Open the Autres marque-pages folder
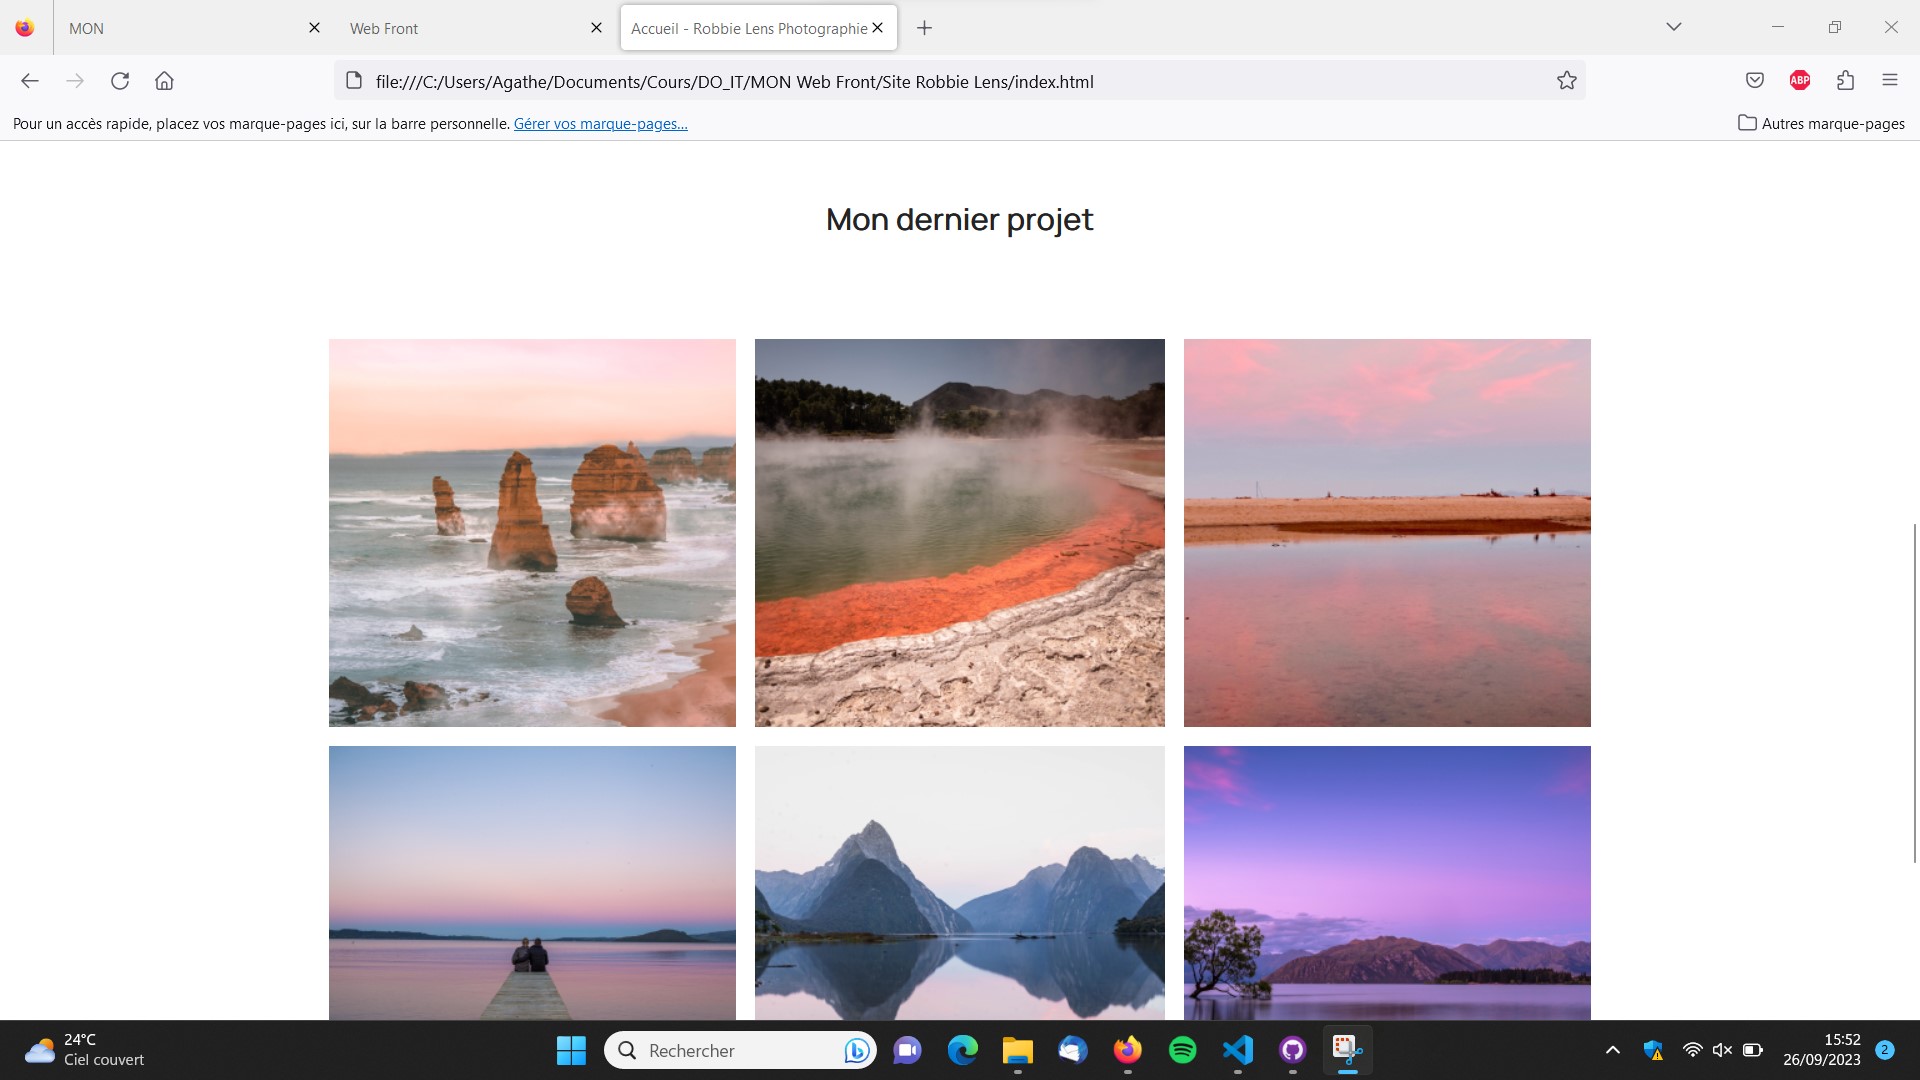Image resolution: width=1920 pixels, height=1080 pixels. (x=1821, y=124)
